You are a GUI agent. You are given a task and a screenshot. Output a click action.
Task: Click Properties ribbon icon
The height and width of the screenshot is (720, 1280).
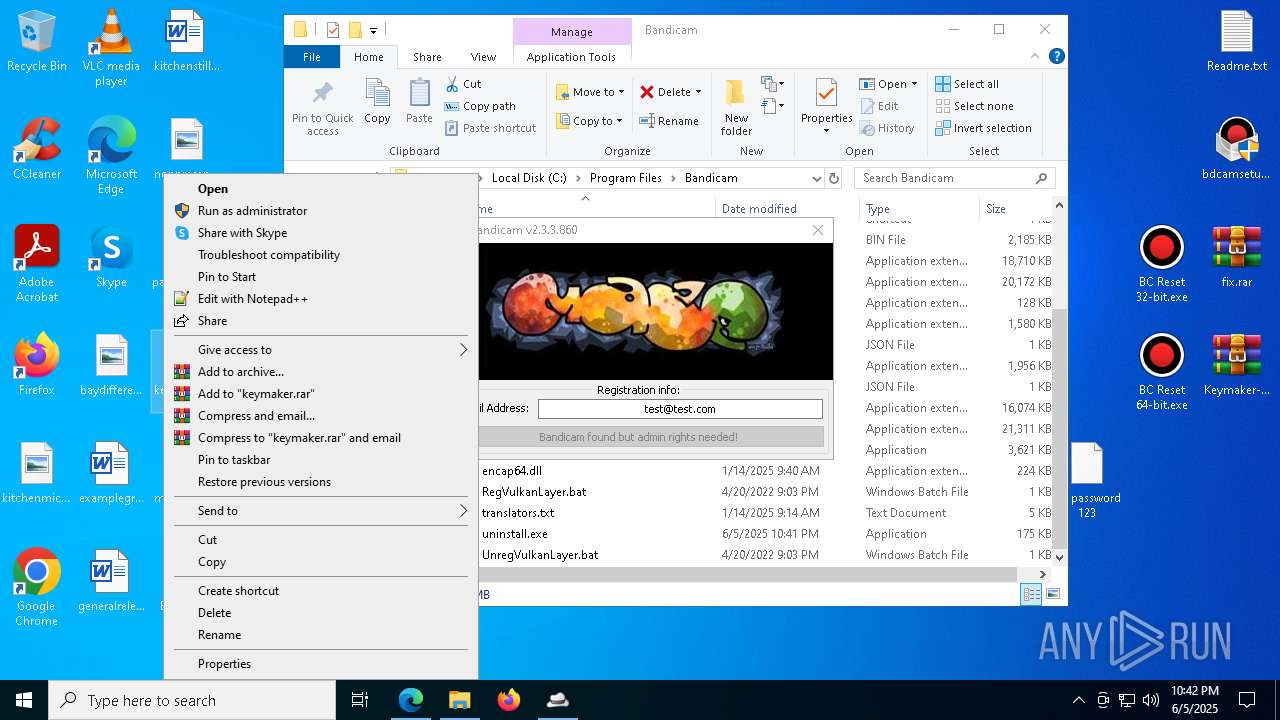click(x=826, y=106)
